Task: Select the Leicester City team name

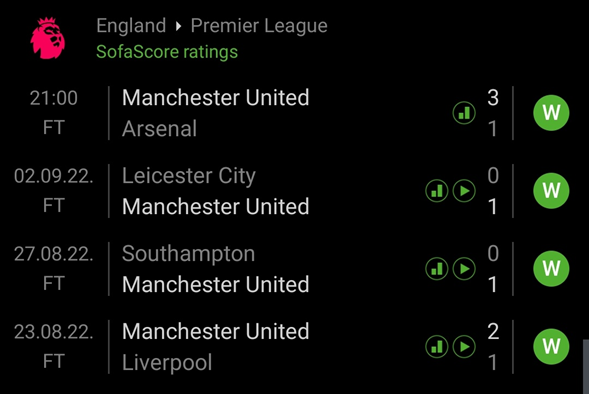Action: click(189, 176)
